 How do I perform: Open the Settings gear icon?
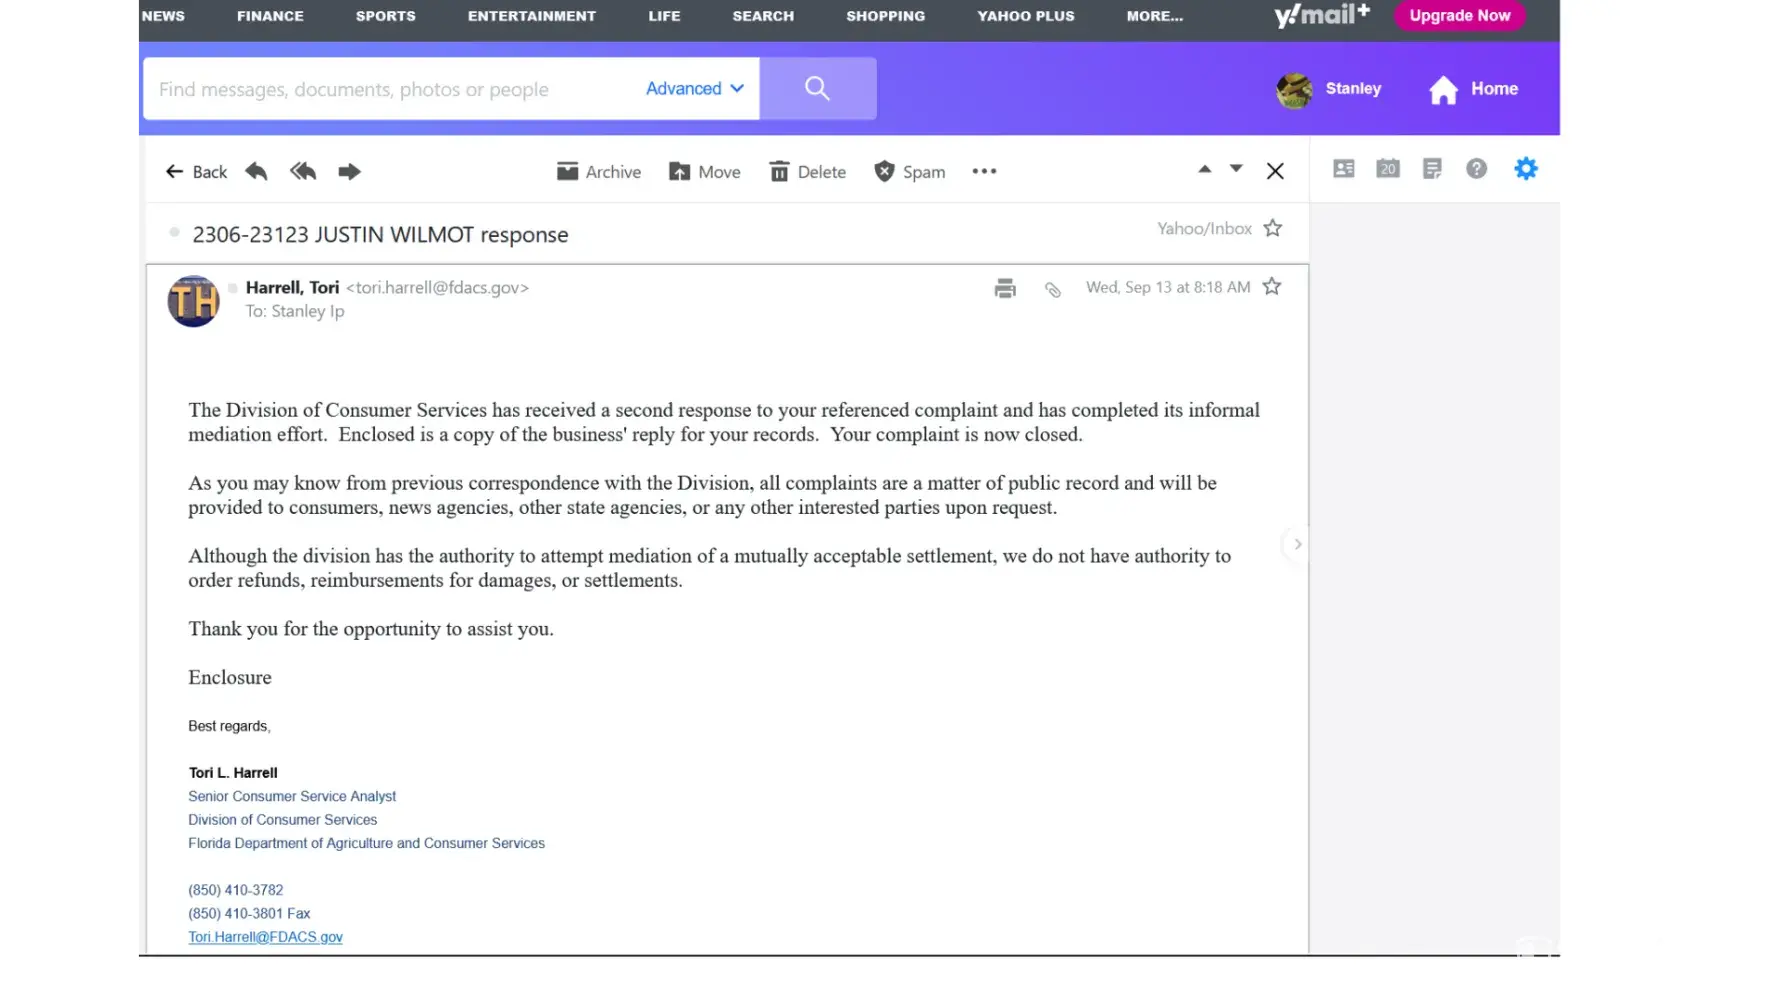coord(1526,169)
